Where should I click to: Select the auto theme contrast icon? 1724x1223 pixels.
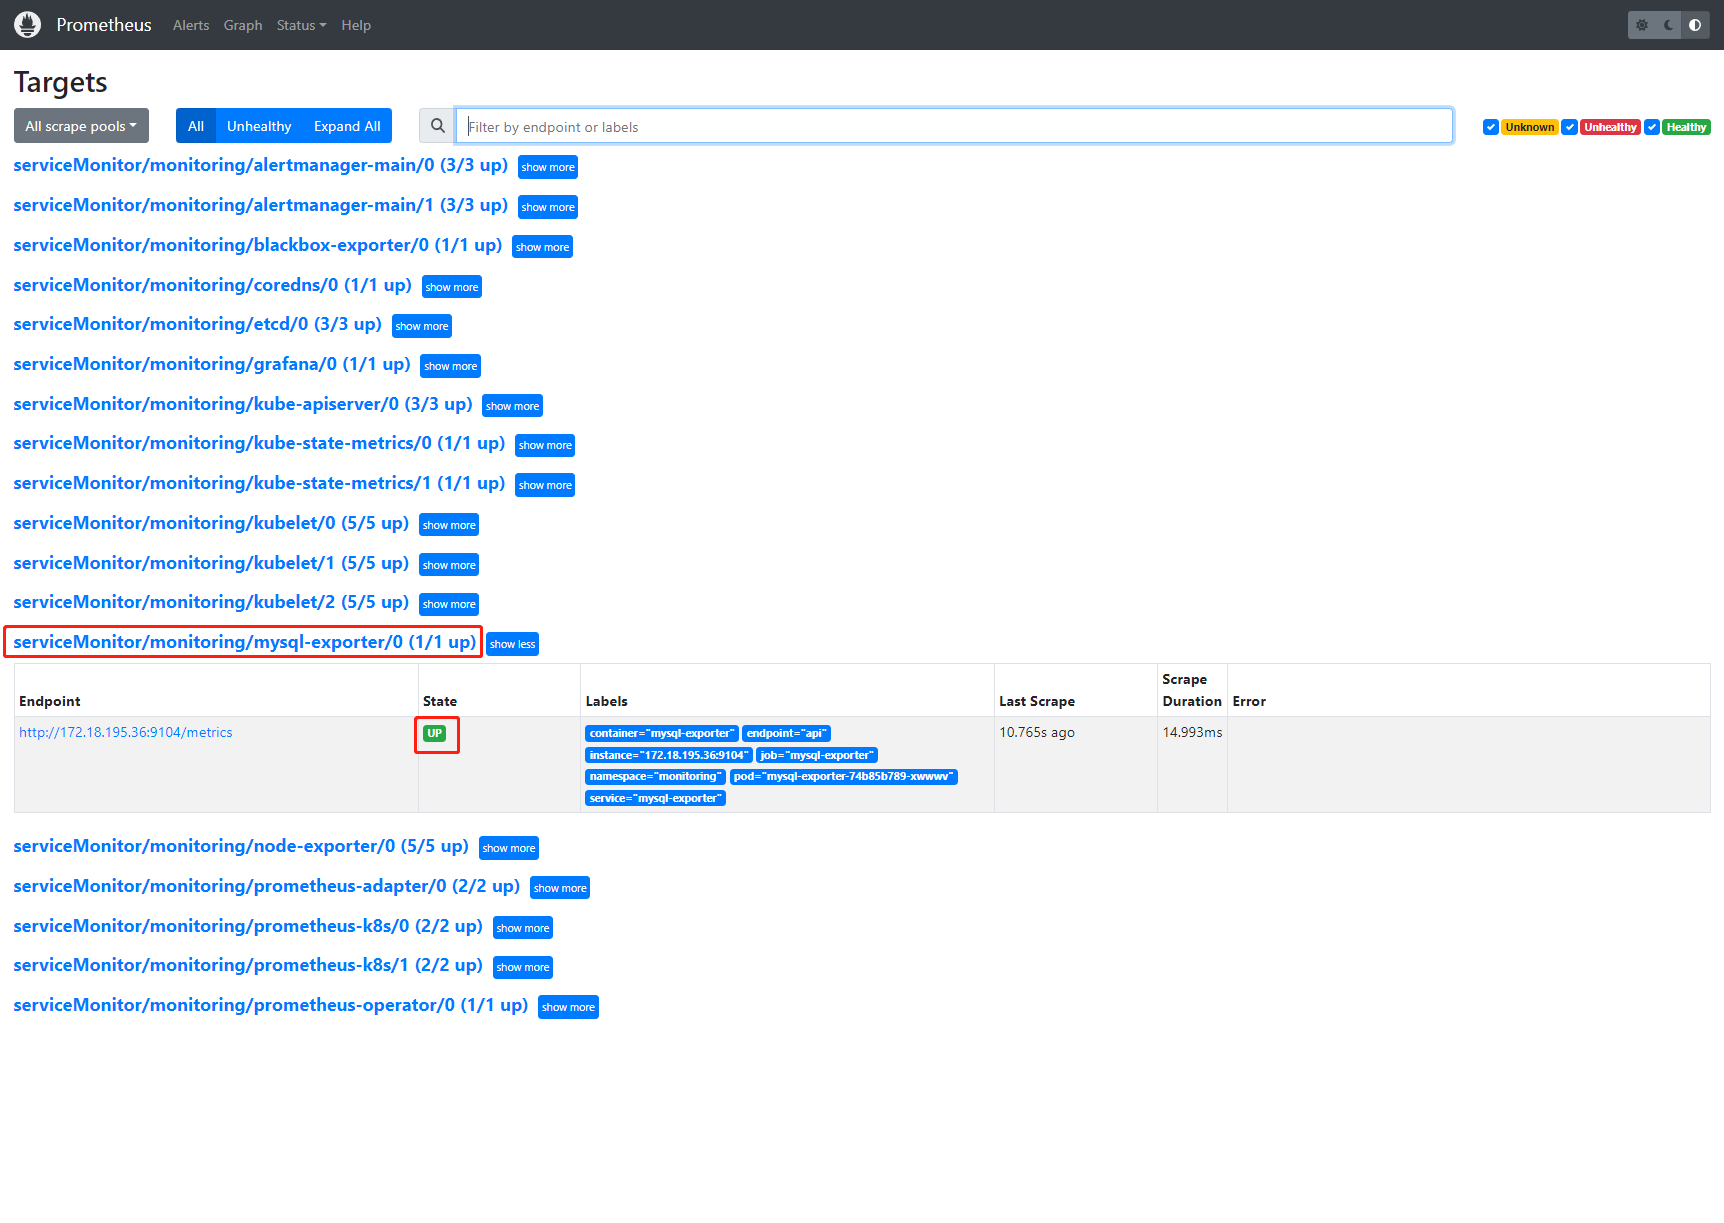point(1695,25)
